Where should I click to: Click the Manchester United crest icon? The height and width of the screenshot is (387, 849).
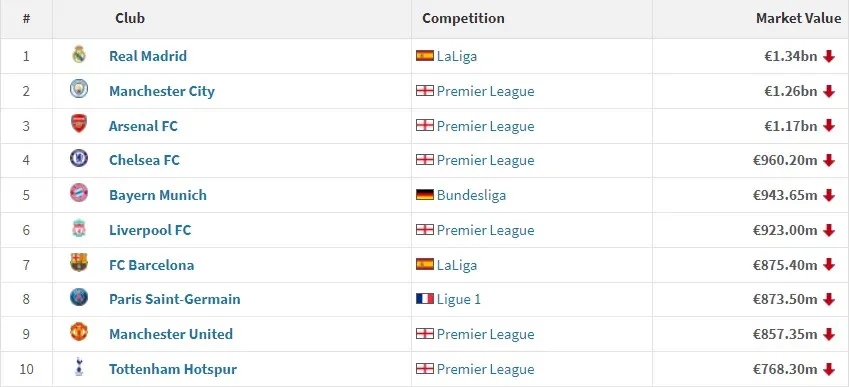[79, 332]
